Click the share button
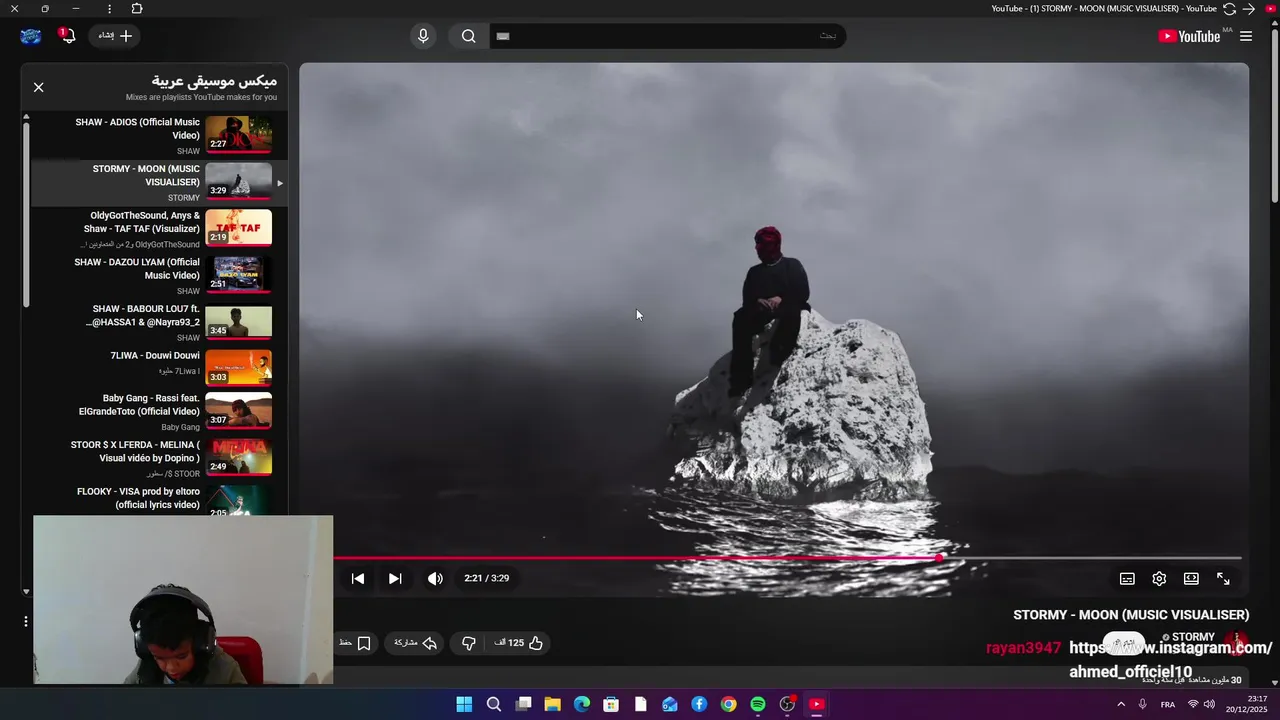This screenshot has width=1280, height=720. 416,643
